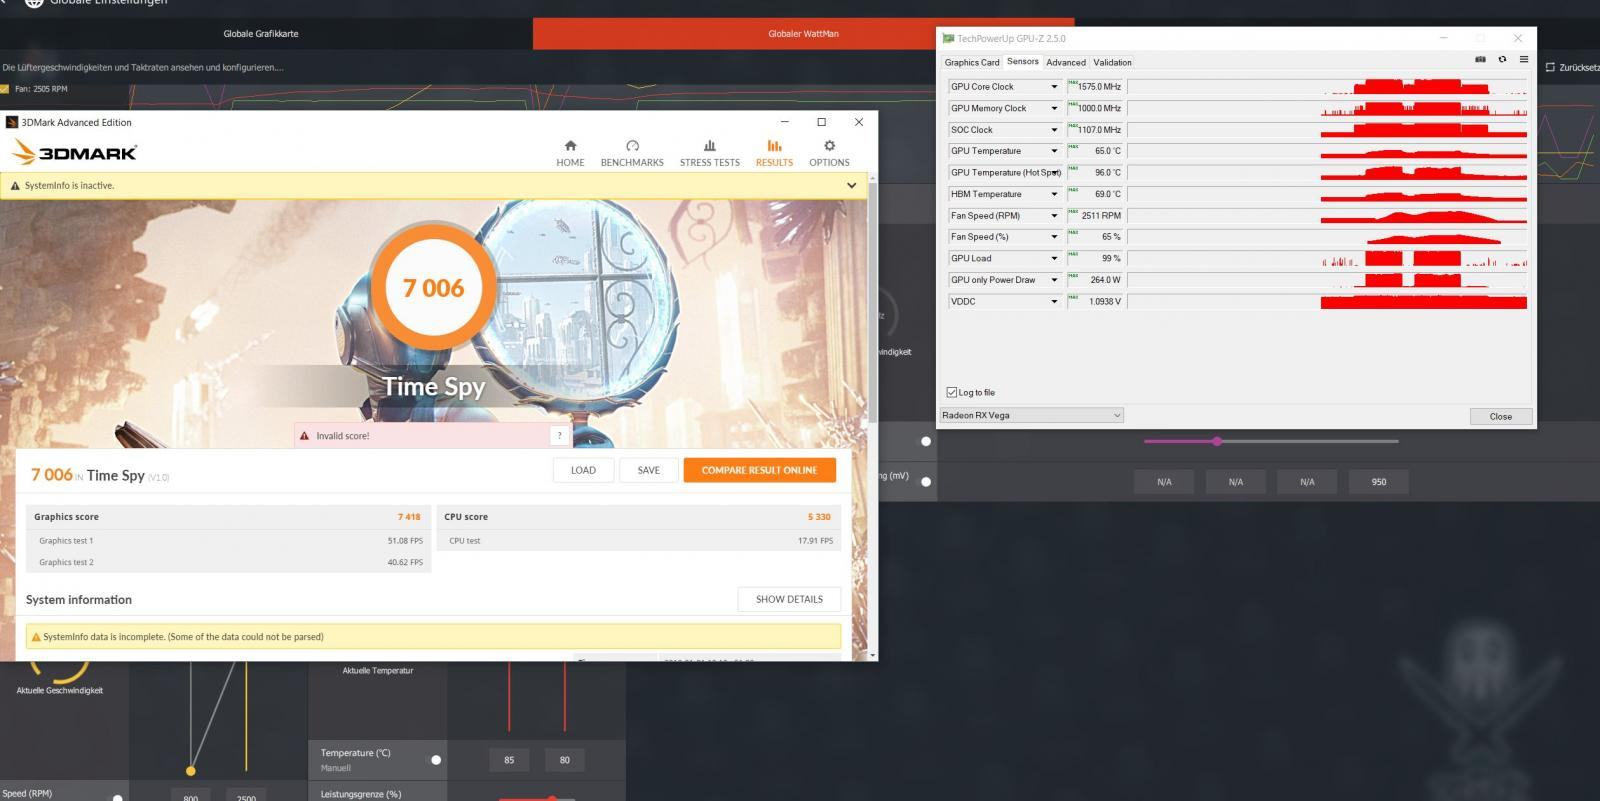The image size is (1600, 801).
Task: Click the Graphics test 2 row
Action: (x=231, y=562)
